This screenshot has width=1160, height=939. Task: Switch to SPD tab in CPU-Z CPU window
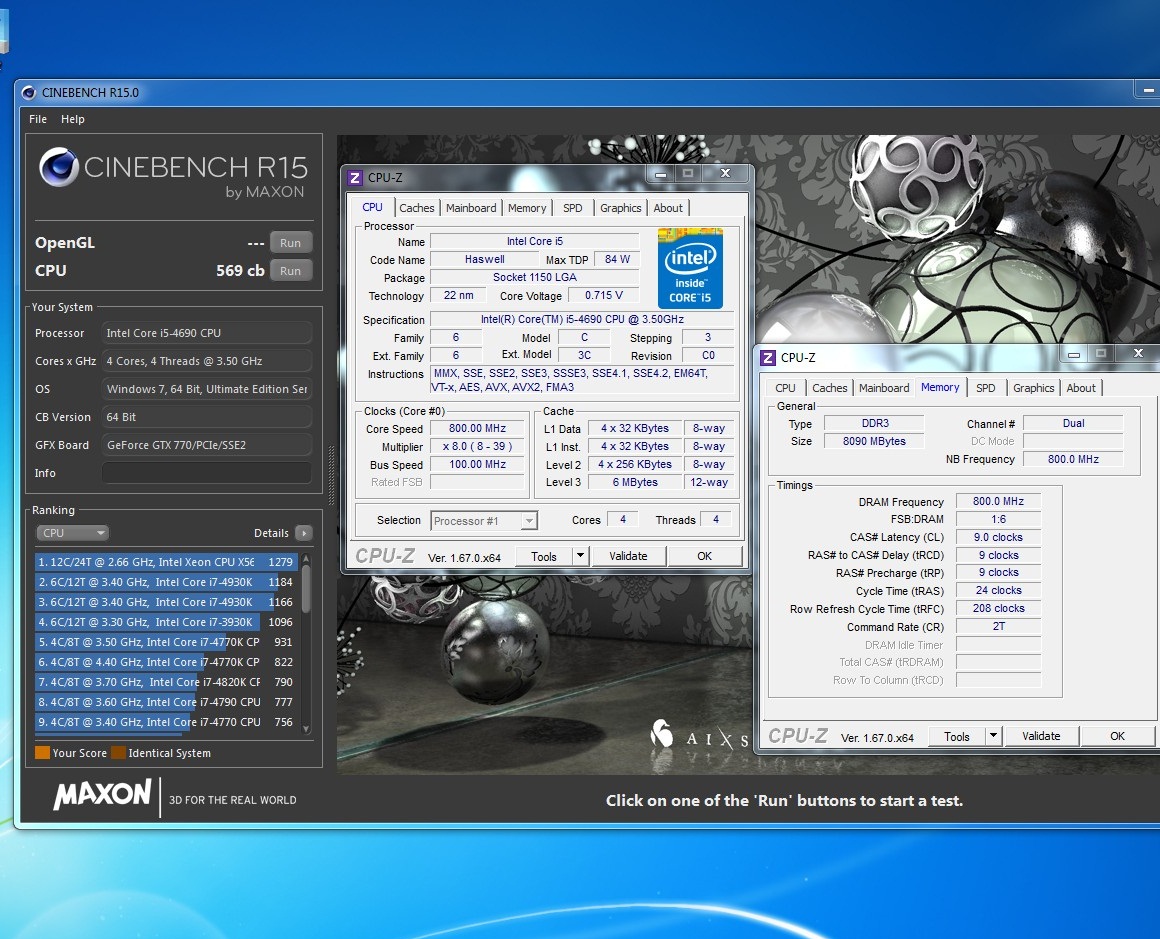(x=573, y=208)
